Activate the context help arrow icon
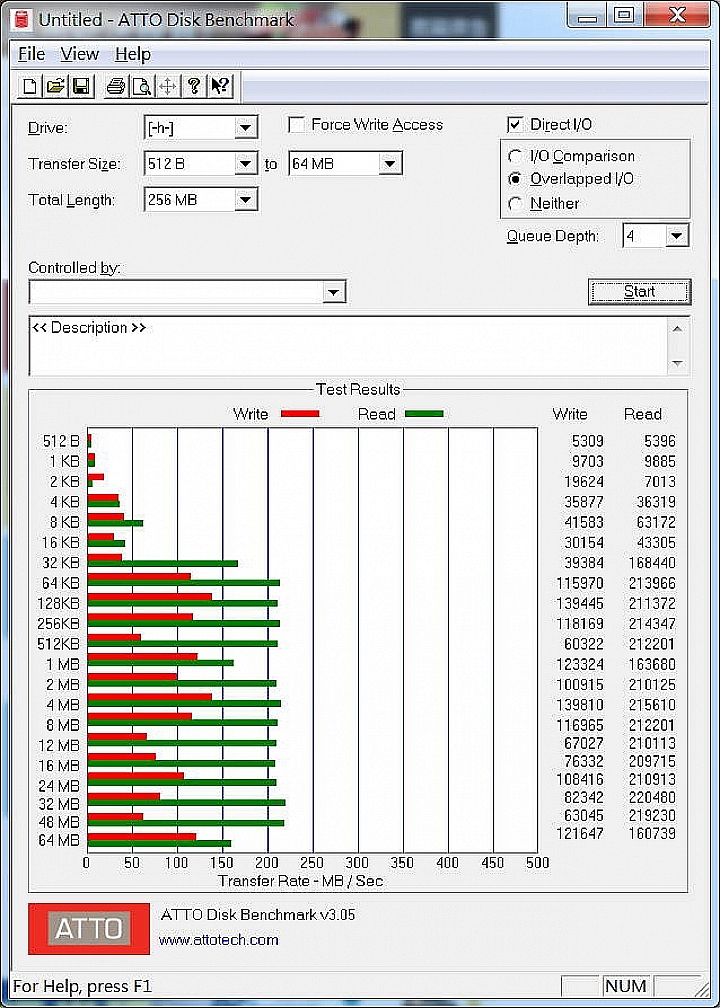The image size is (720, 1008). click(220, 86)
